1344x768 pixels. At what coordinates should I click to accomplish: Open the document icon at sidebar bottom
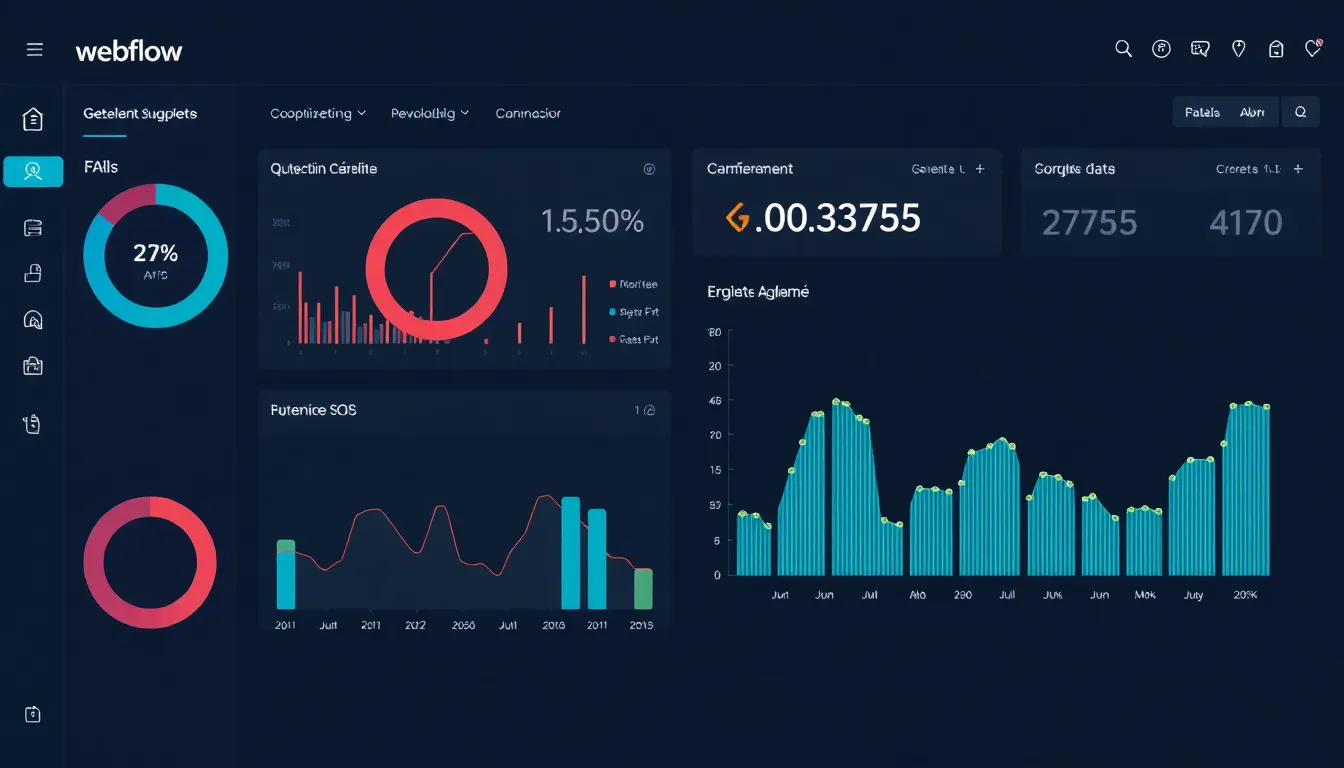click(33, 714)
